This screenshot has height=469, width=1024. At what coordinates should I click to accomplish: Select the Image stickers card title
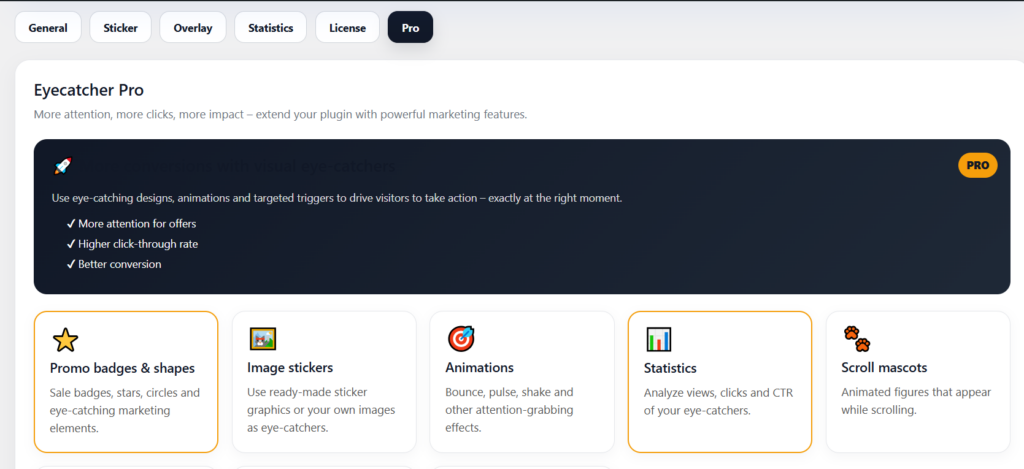[x=290, y=368]
